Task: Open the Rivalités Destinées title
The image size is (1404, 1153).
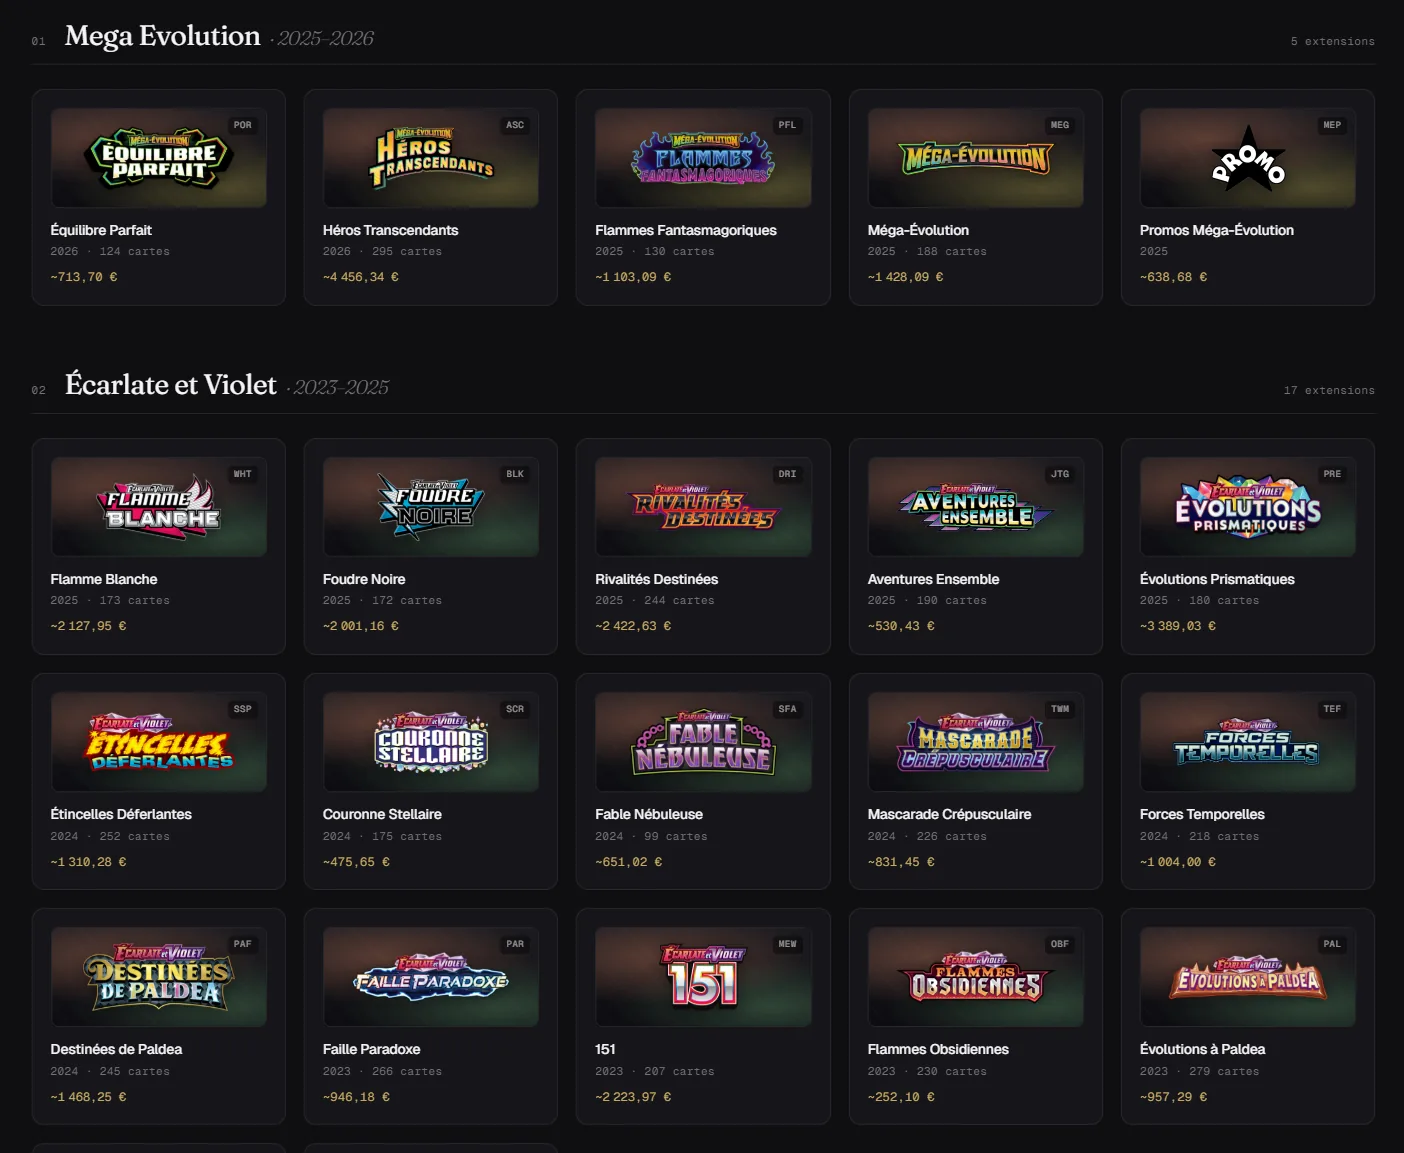Action: point(657,579)
